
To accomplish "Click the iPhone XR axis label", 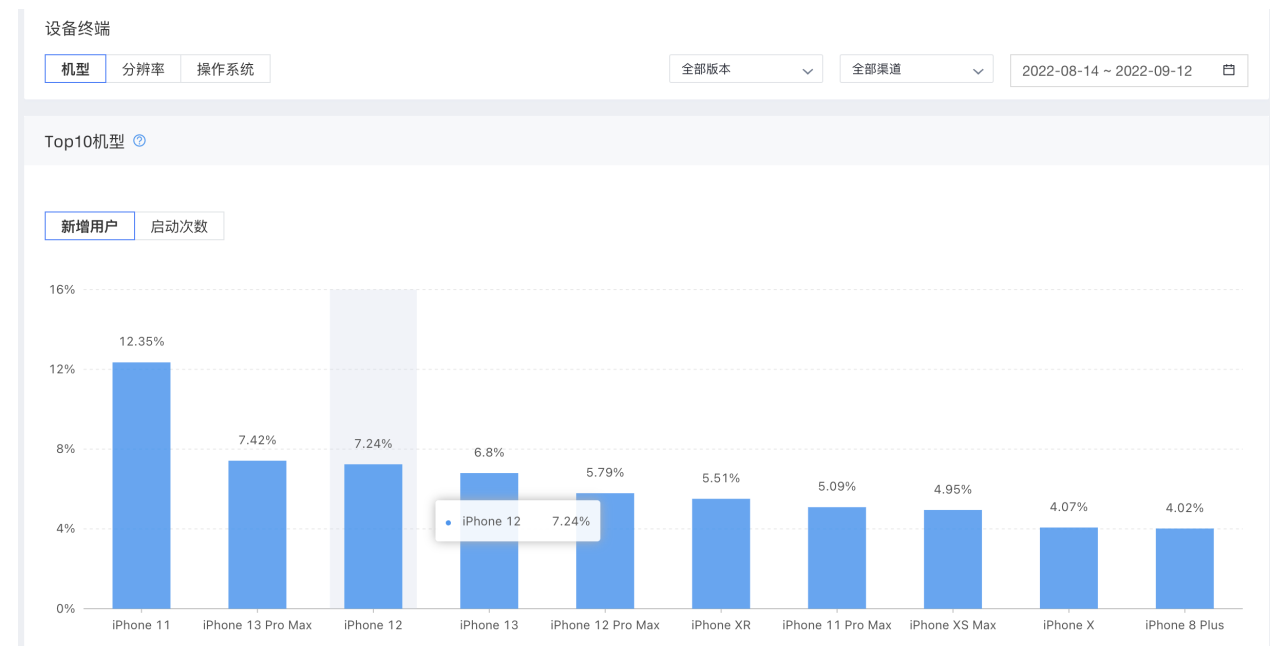I will tap(721, 625).
